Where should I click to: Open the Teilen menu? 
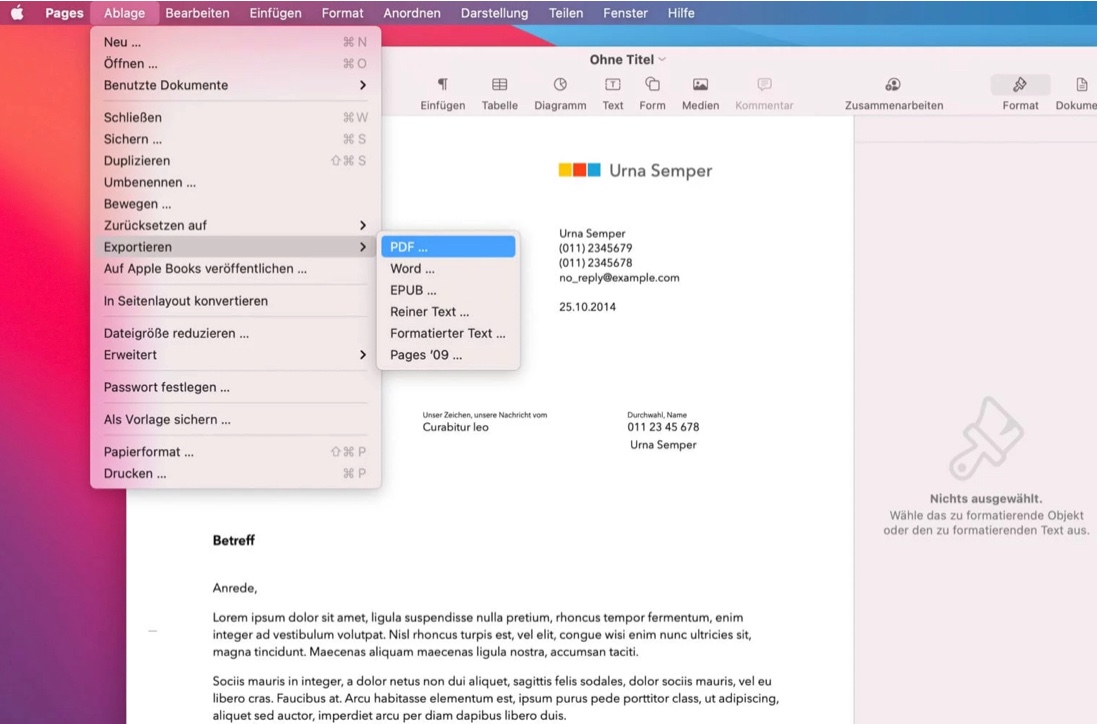[x=565, y=13]
